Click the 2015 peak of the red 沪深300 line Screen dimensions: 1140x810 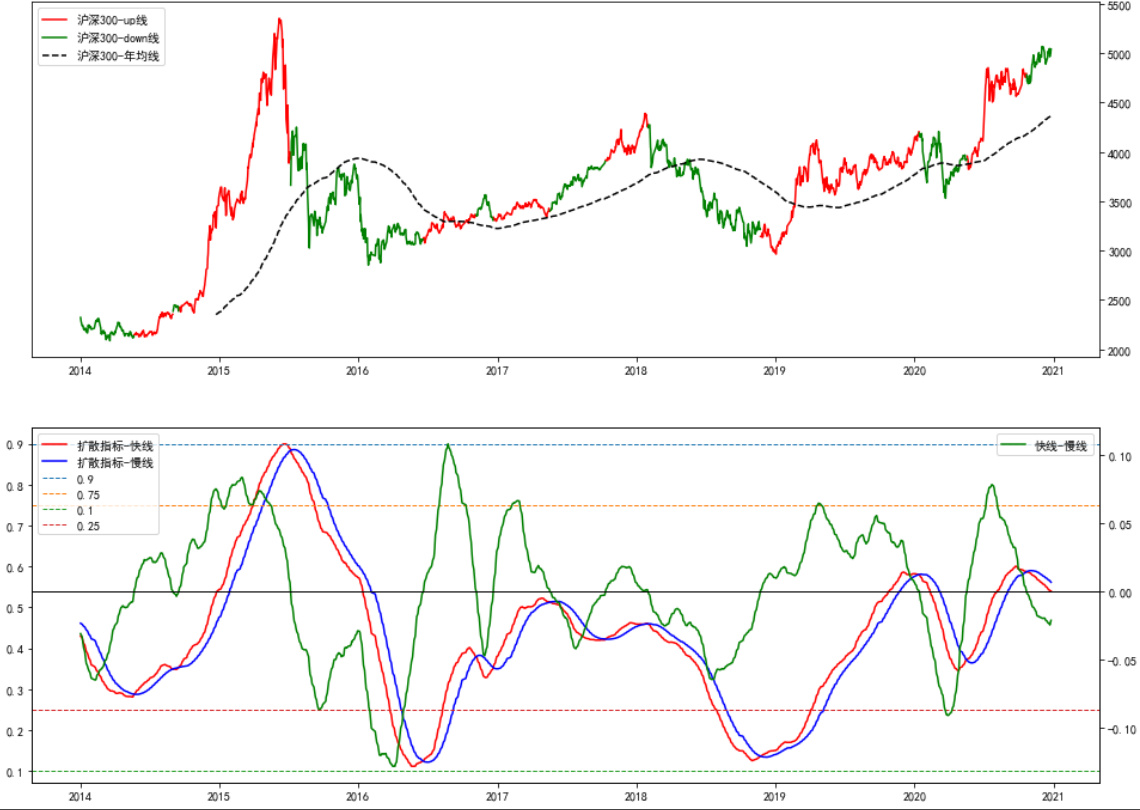coord(279,19)
